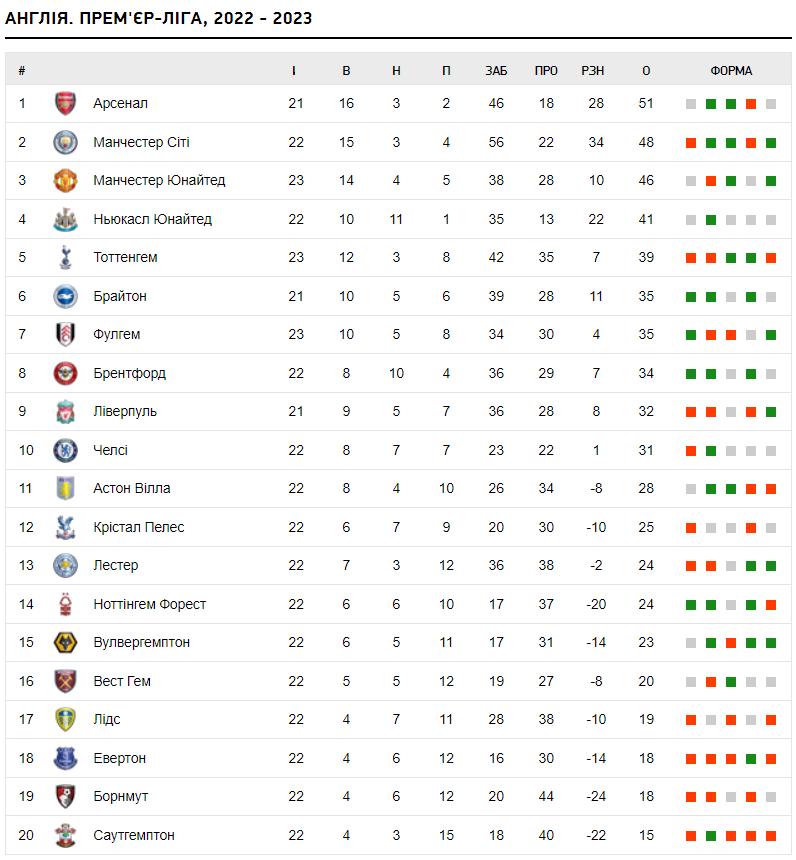
Task: Open the Саутгемптон team link
Action: click(x=134, y=835)
